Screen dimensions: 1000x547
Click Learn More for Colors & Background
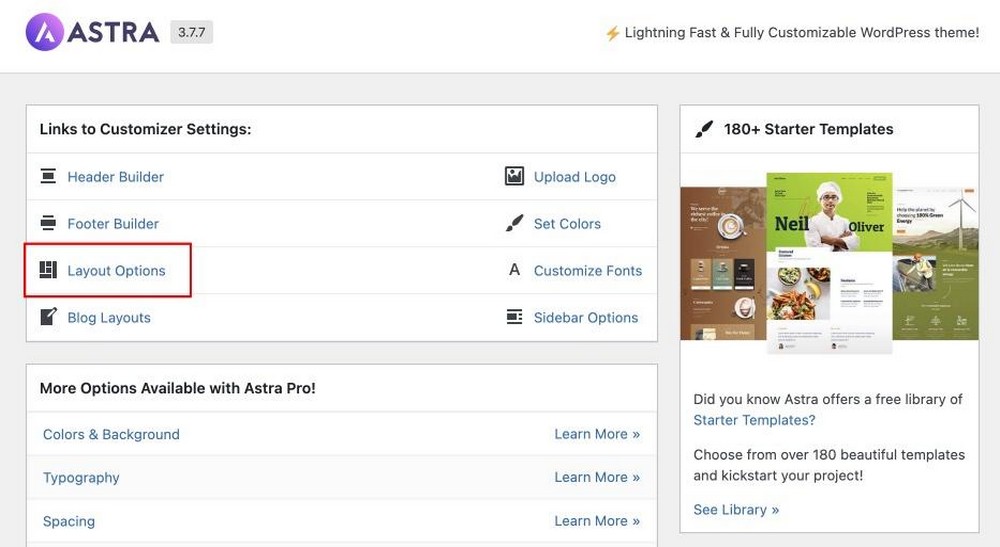click(x=597, y=434)
